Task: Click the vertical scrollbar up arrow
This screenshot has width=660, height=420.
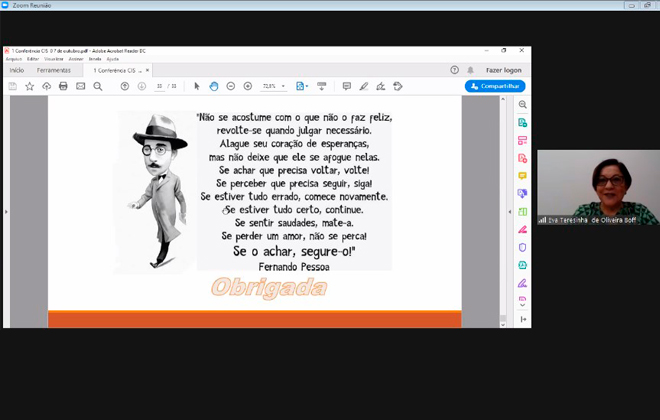Action: click(x=503, y=99)
